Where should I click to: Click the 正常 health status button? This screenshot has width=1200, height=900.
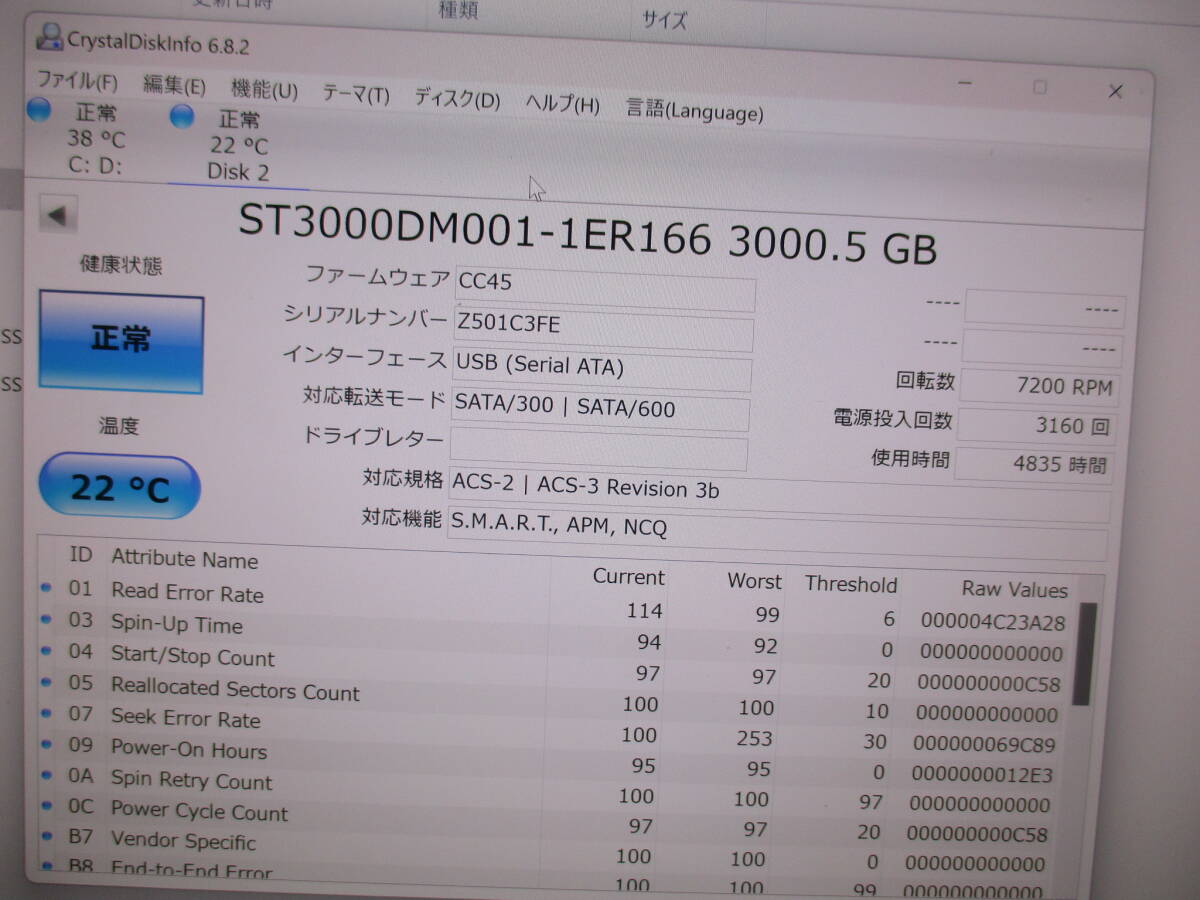click(x=121, y=343)
